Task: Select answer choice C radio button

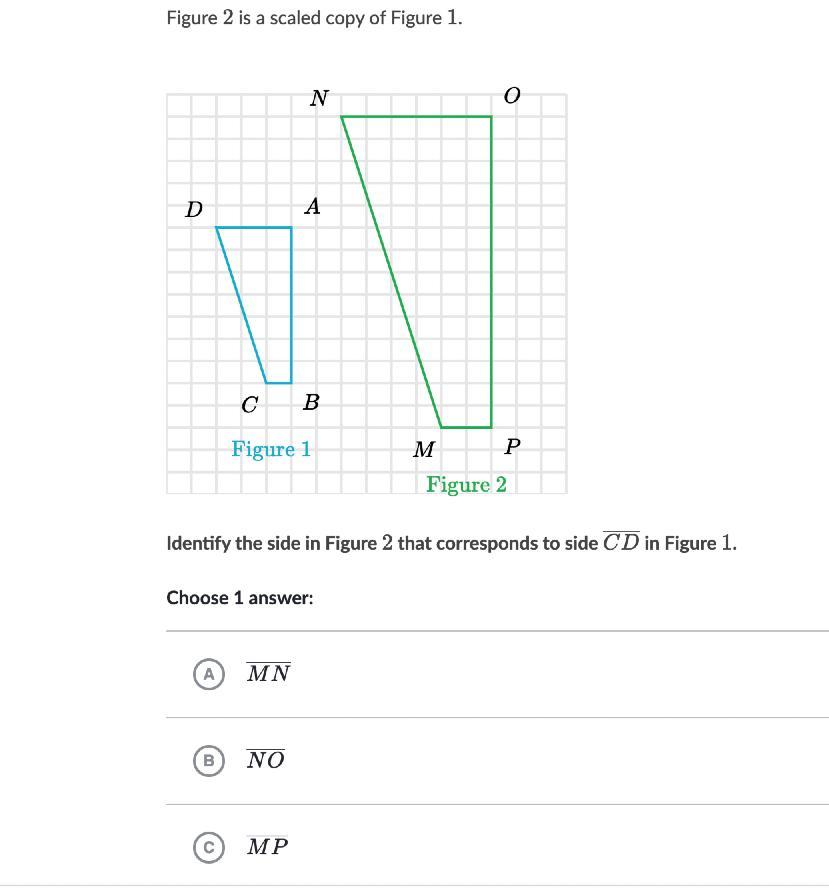Action: point(208,819)
